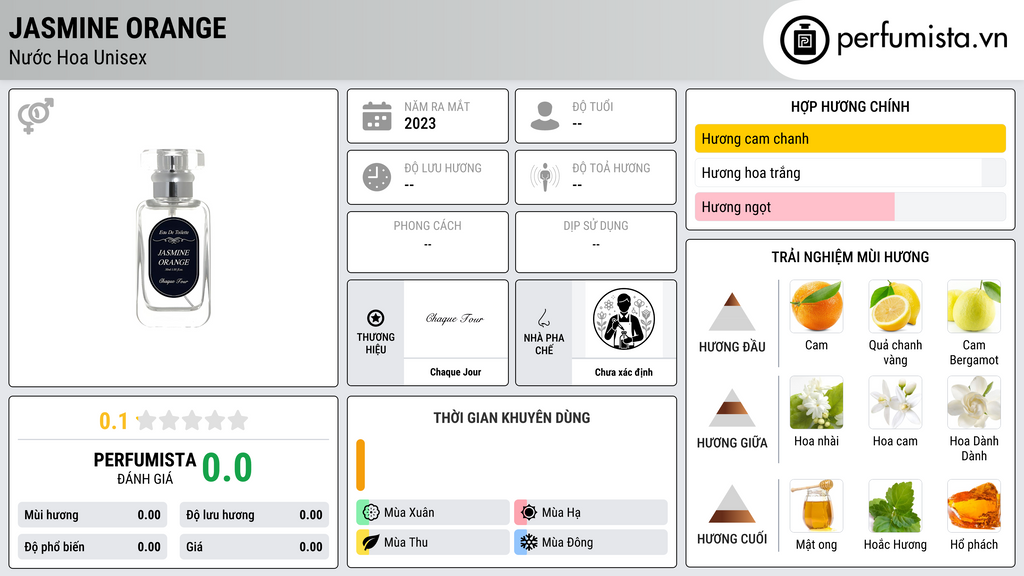The image size is (1024, 576).
Task: Click the Hương Cuối pyramid icon
Action: 732,504
